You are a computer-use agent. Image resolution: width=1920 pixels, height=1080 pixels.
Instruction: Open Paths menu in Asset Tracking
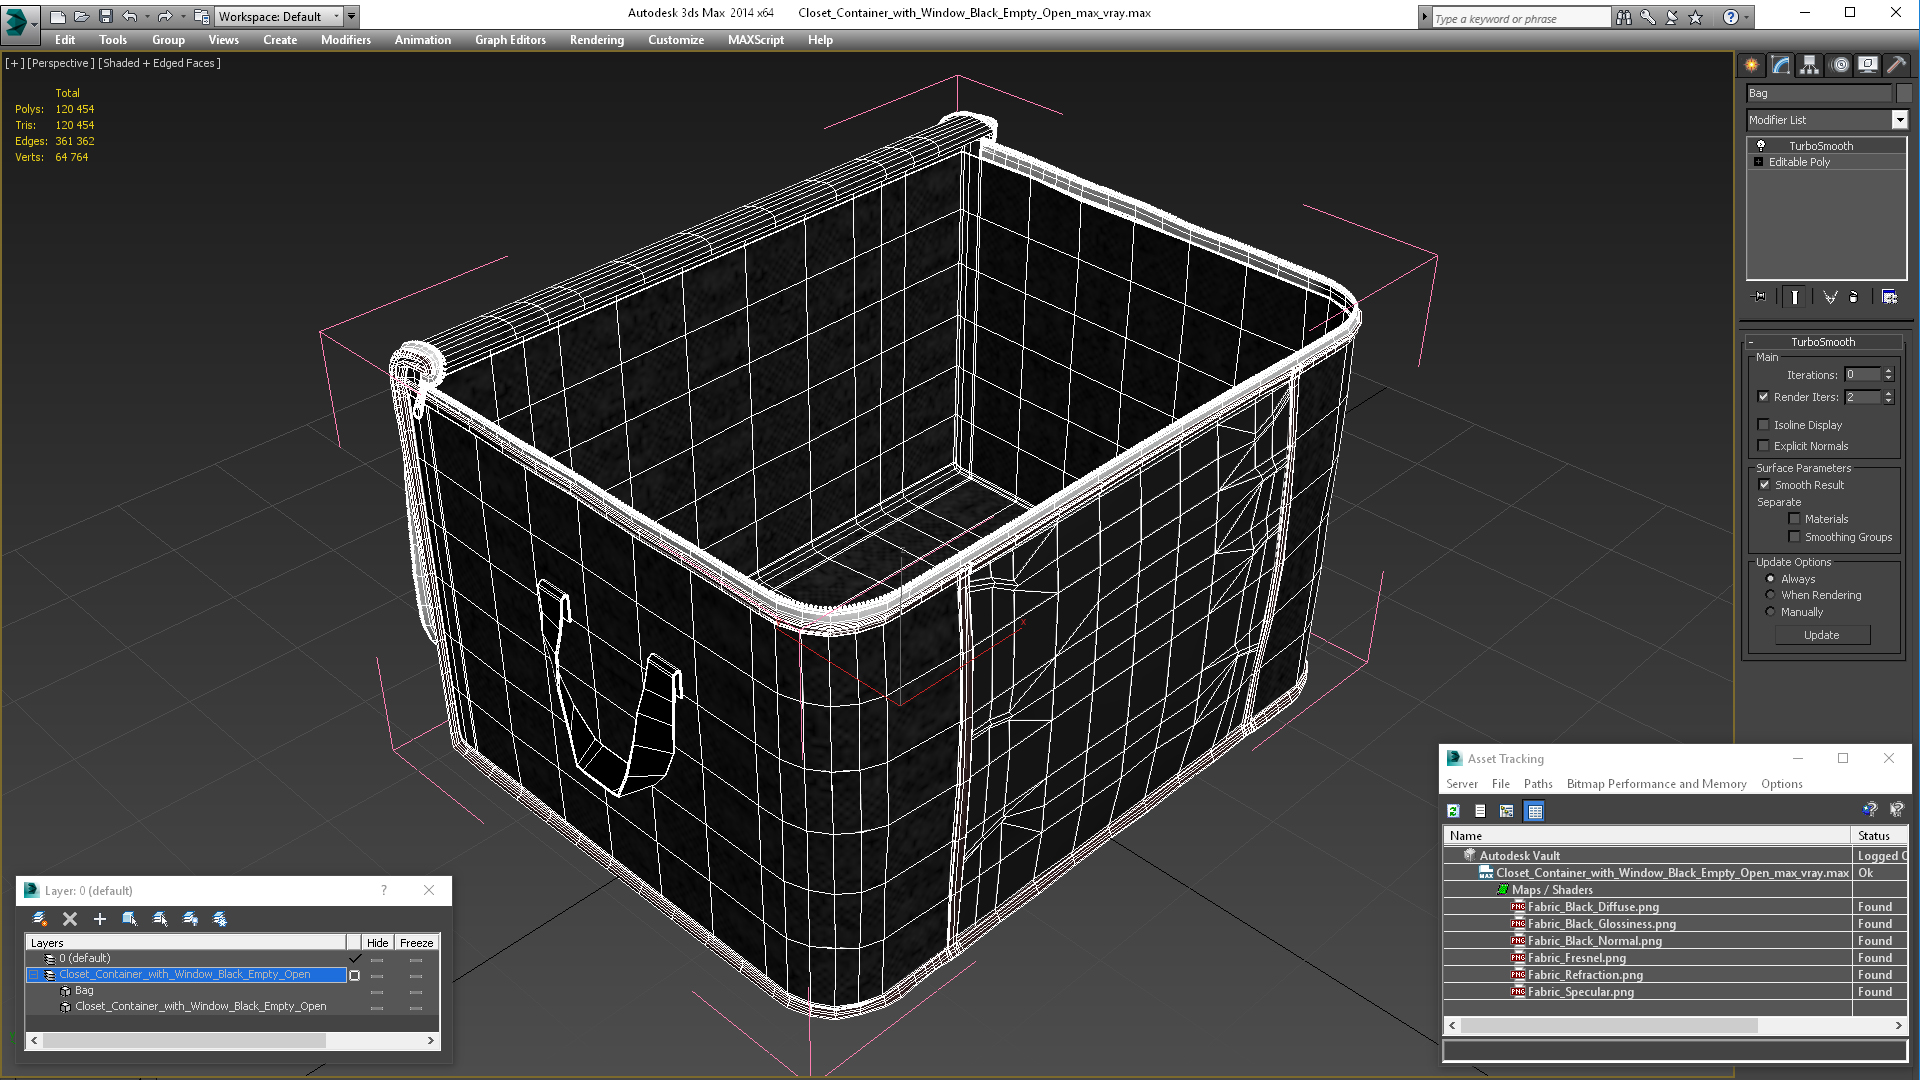pos(1538,784)
